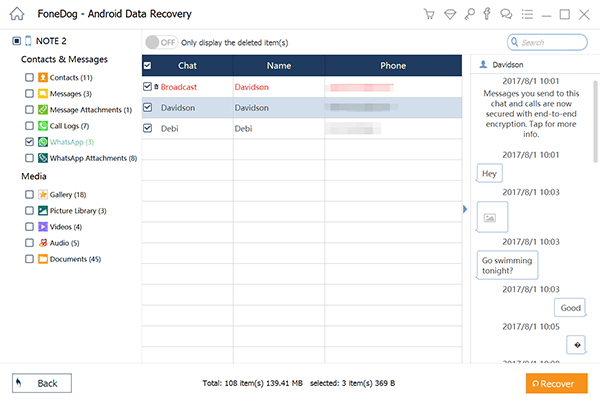
Task: Click the trash icon beside Broadcast
Action: pos(156,87)
